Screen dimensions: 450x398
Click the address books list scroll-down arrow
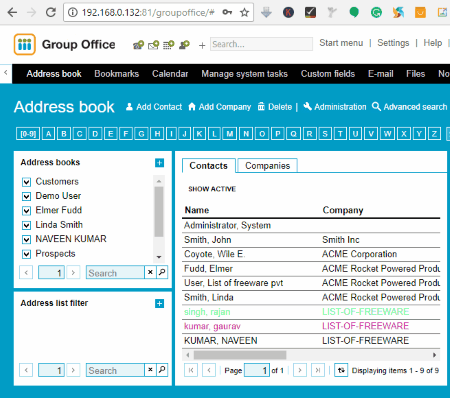[159, 257]
